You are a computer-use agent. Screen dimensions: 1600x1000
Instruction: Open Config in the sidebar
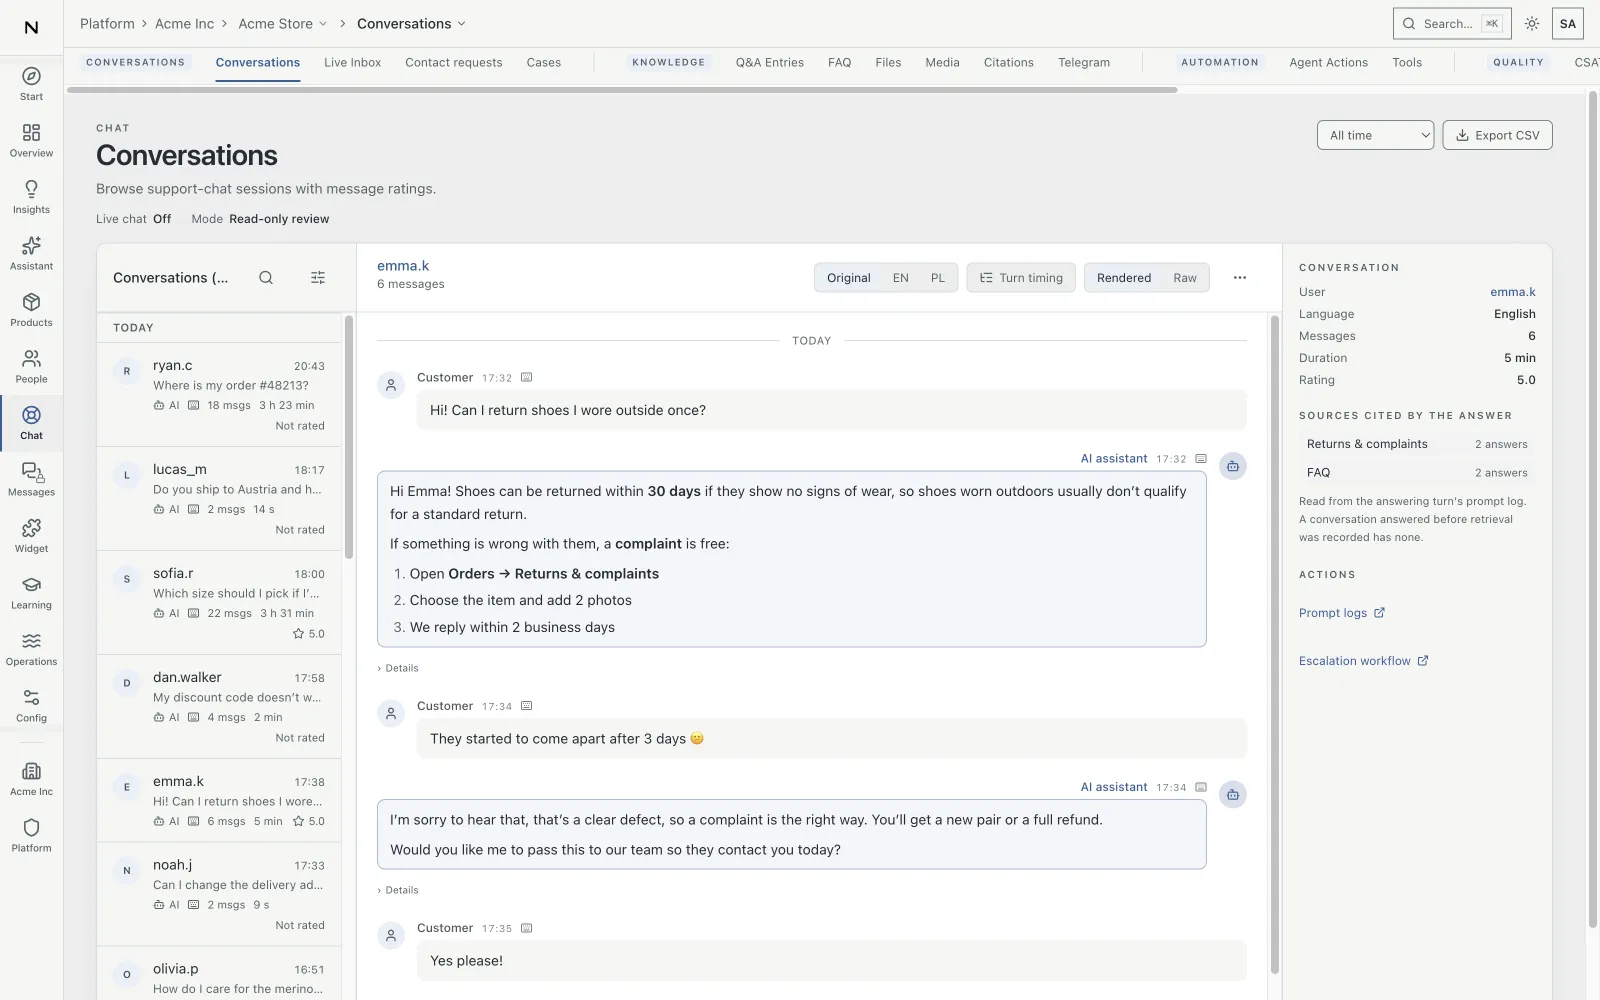(31, 706)
